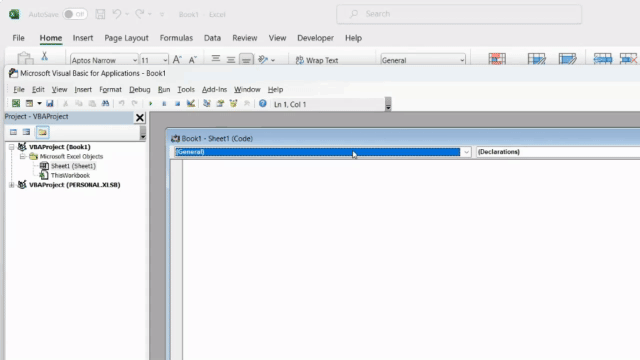This screenshot has height=360, width=640.
Task: Open VBA Insert menu
Action: [x=83, y=89]
